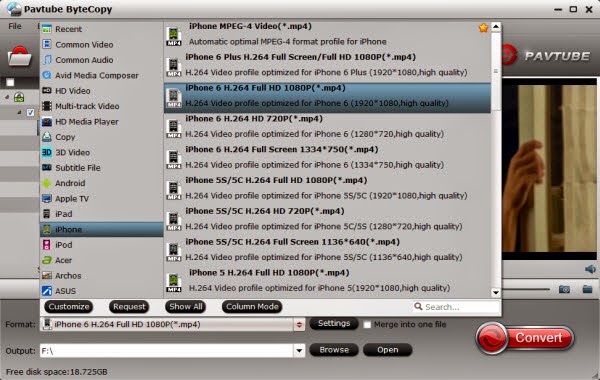Click the snapshot camera icon under preview
The height and width of the screenshot is (380, 600).
564,289
